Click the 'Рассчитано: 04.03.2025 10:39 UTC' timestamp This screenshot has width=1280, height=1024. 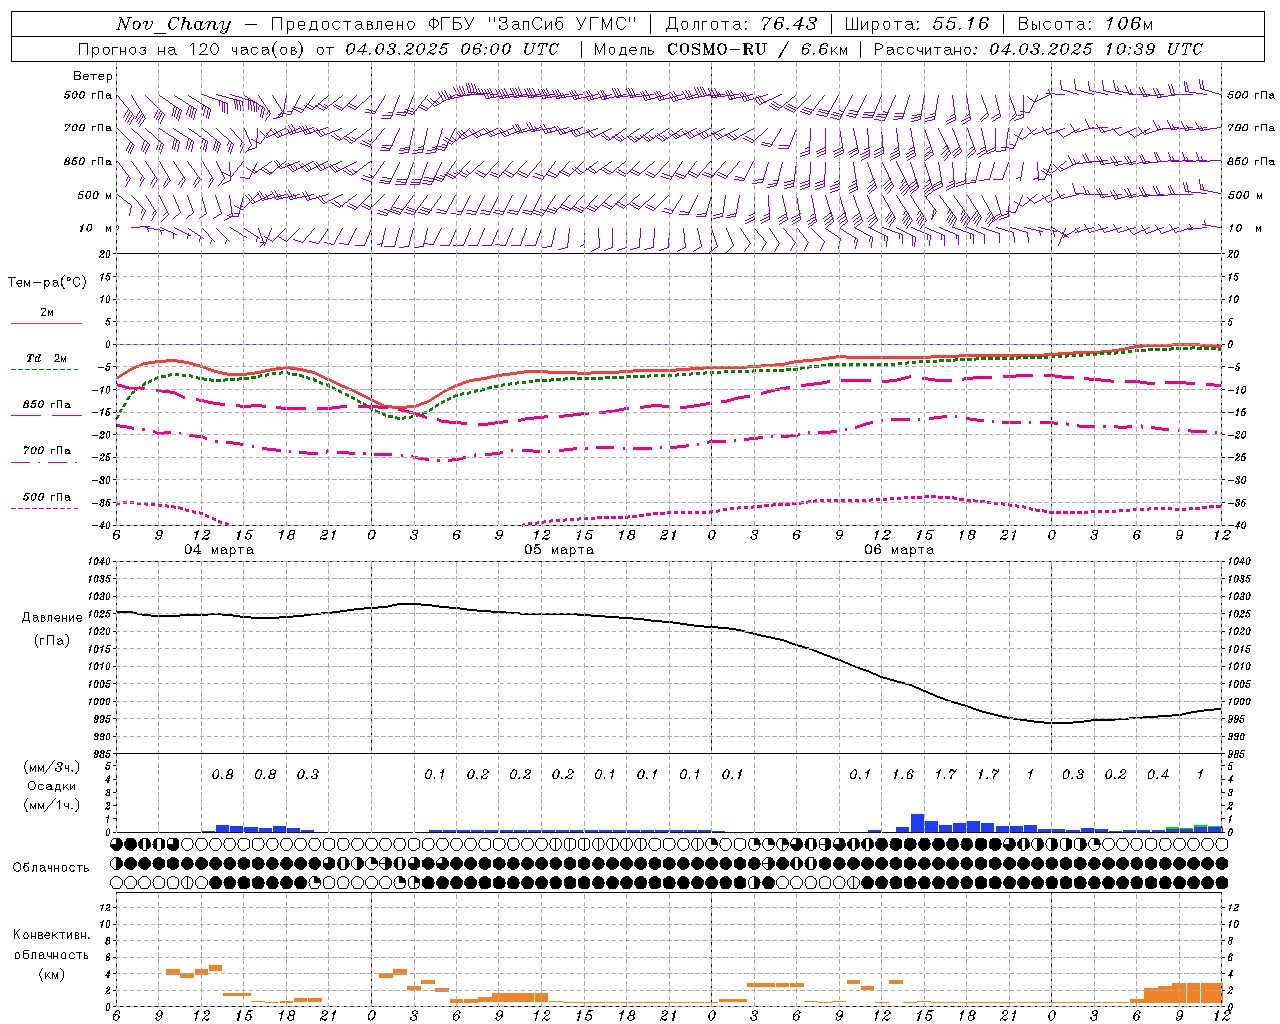pos(1038,49)
